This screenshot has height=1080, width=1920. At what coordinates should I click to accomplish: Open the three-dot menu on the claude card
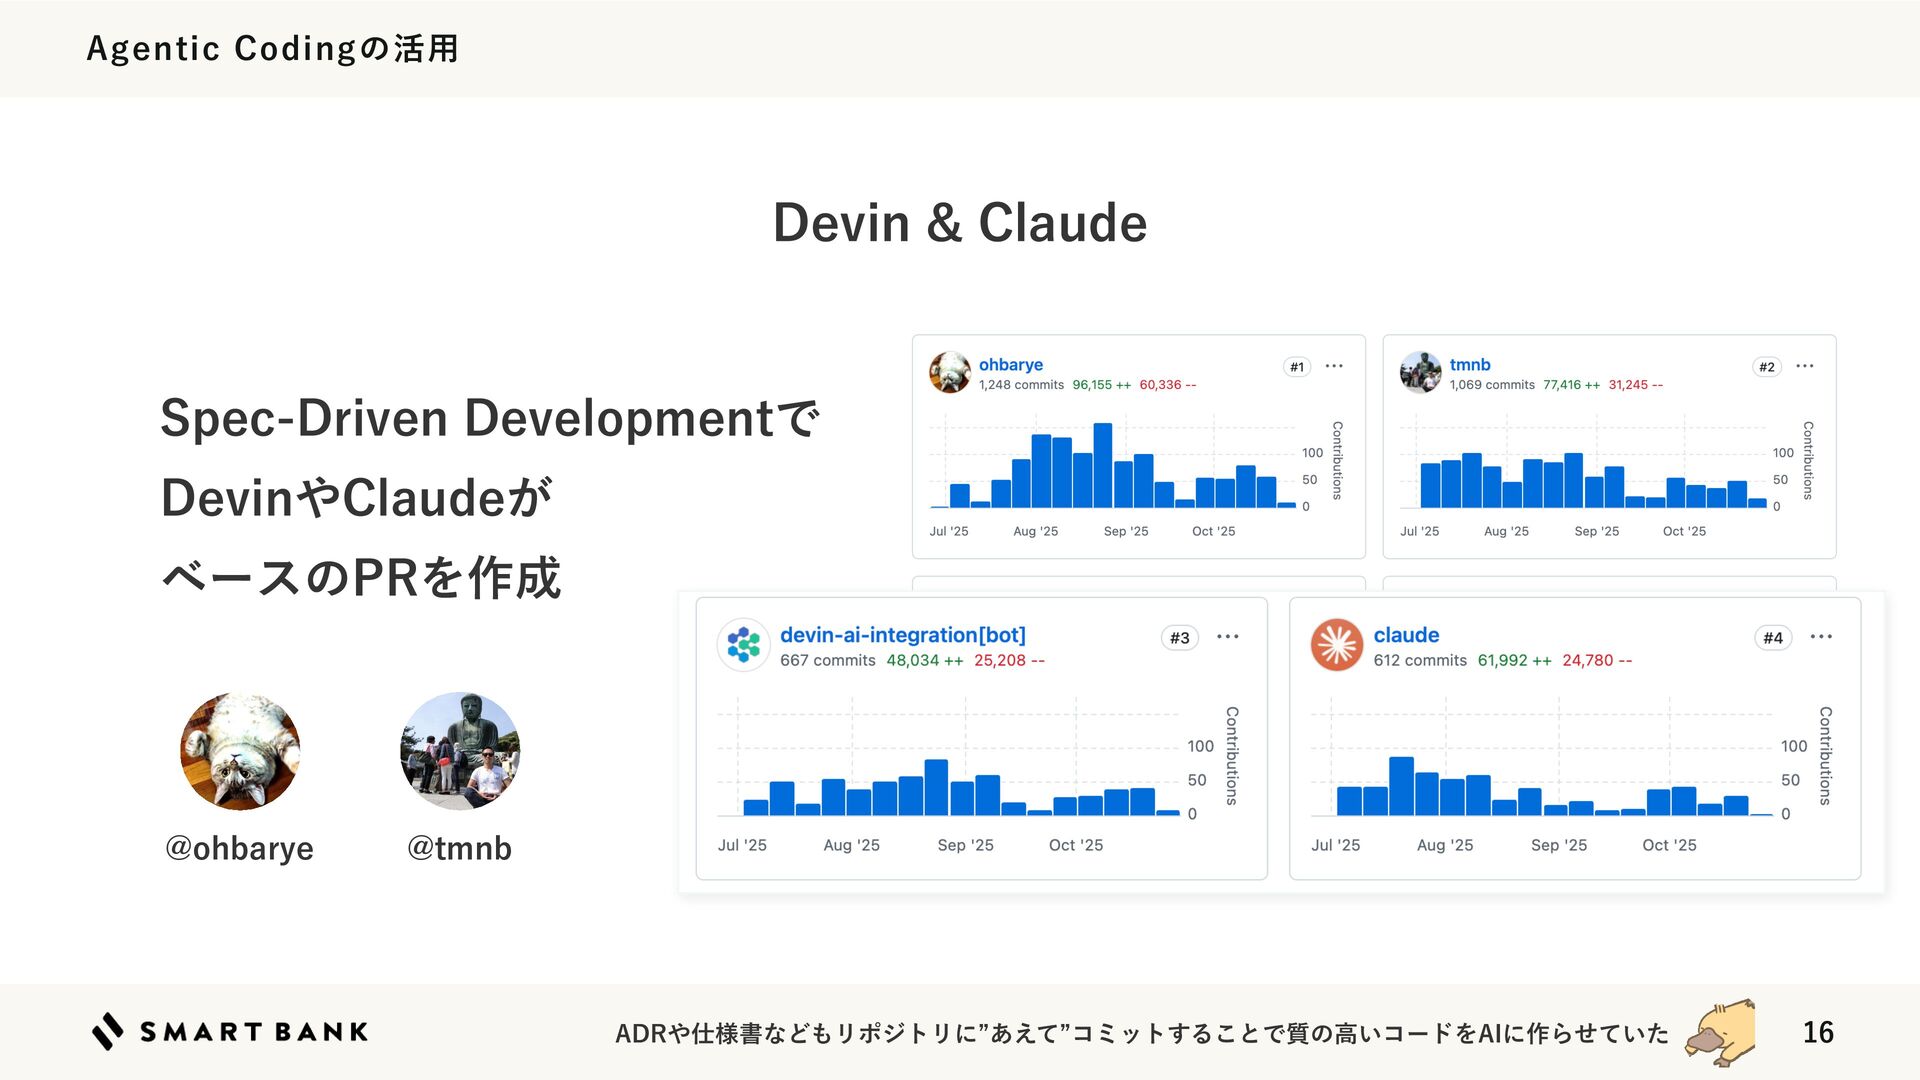click(1821, 637)
